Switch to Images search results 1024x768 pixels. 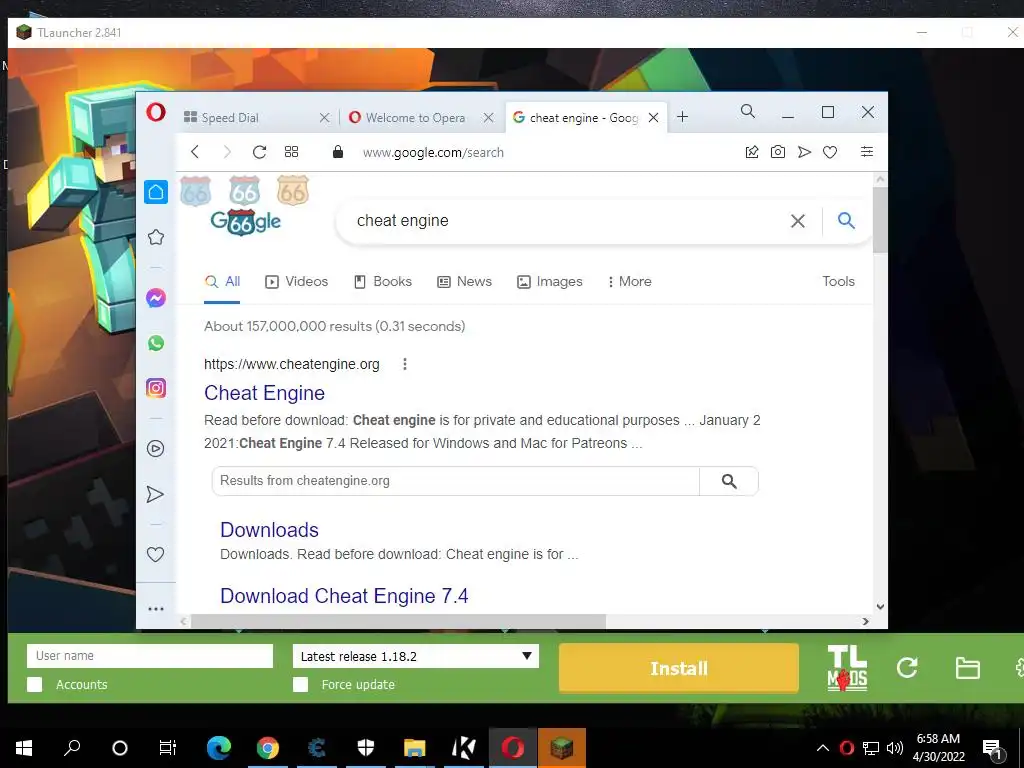[549, 281]
